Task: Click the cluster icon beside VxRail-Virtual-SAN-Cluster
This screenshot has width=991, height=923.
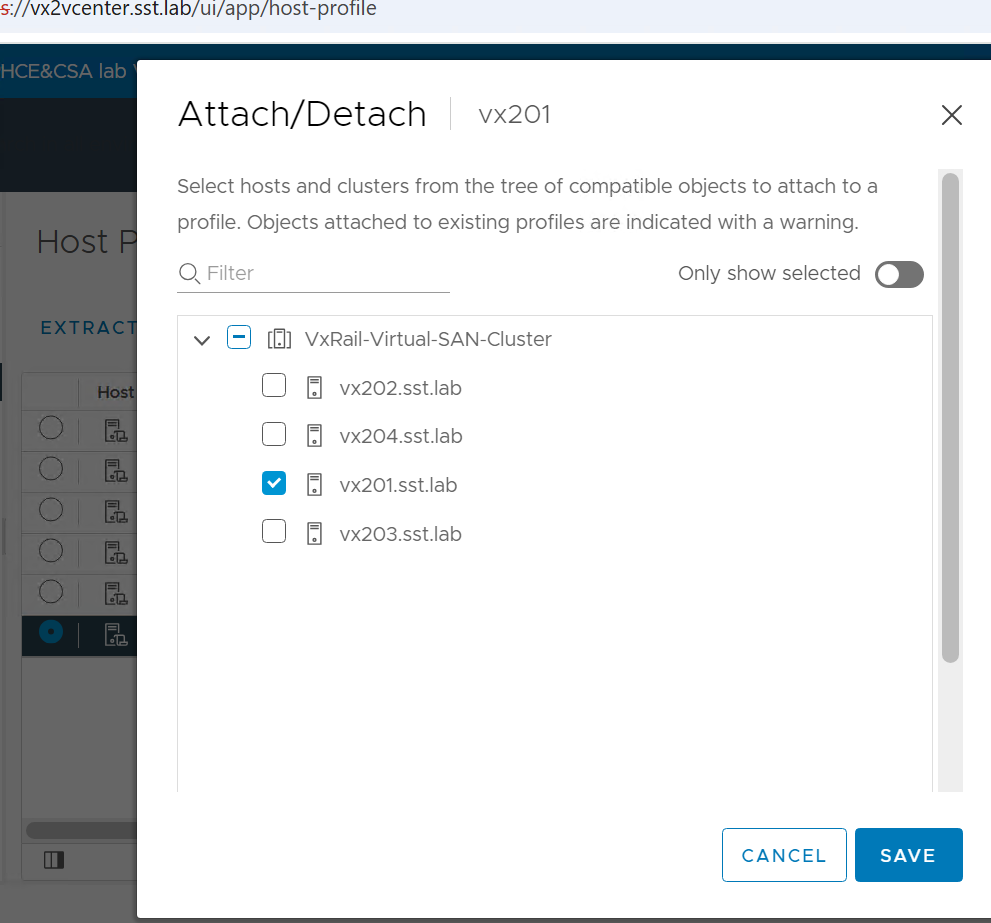Action: click(279, 339)
